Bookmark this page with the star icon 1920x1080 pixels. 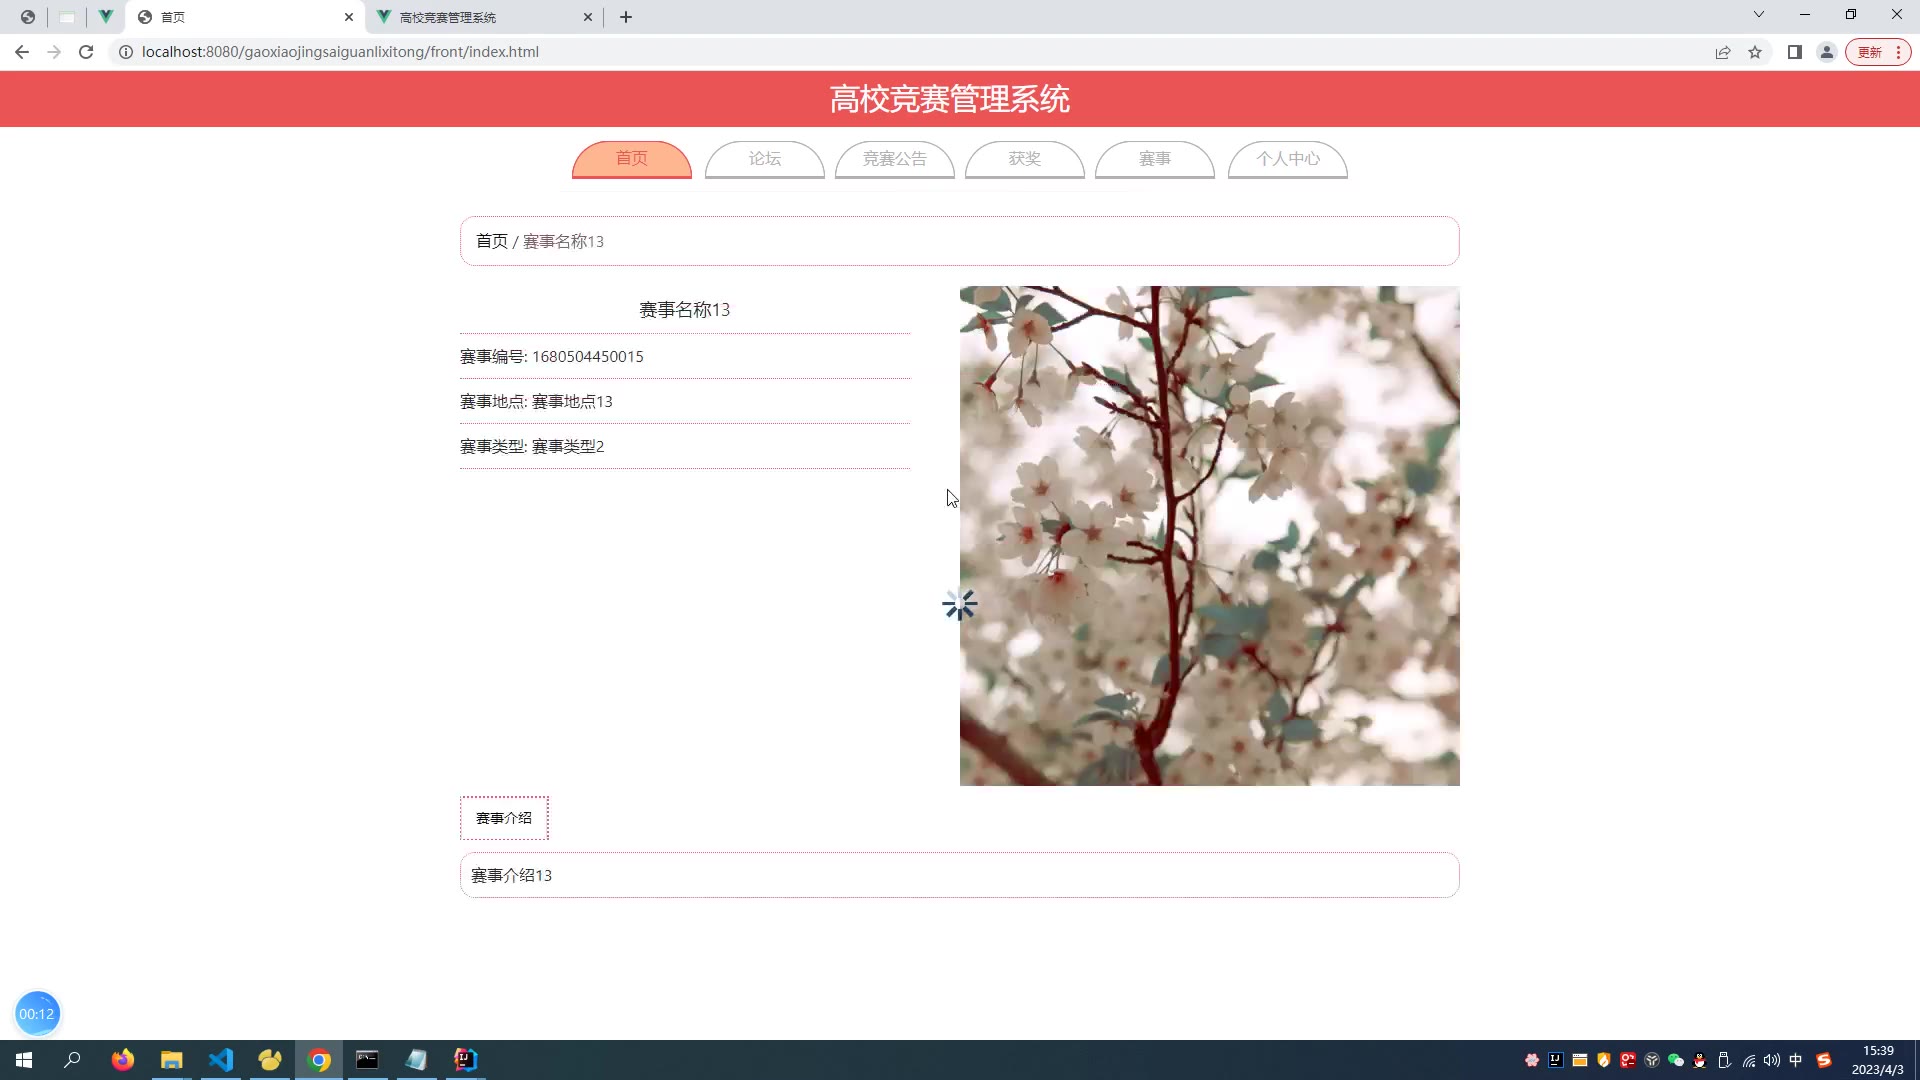click(1755, 52)
